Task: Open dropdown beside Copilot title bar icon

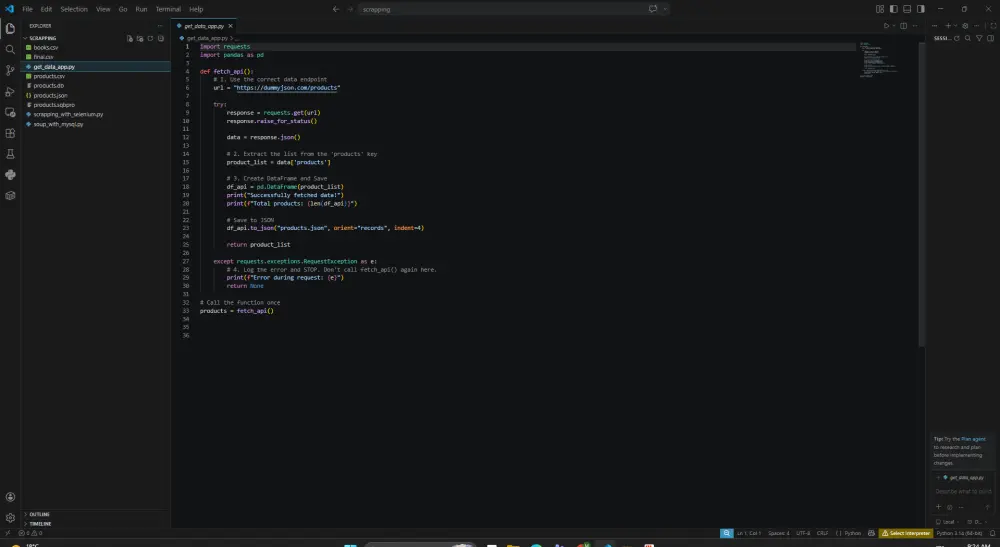Action: point(665,9)
